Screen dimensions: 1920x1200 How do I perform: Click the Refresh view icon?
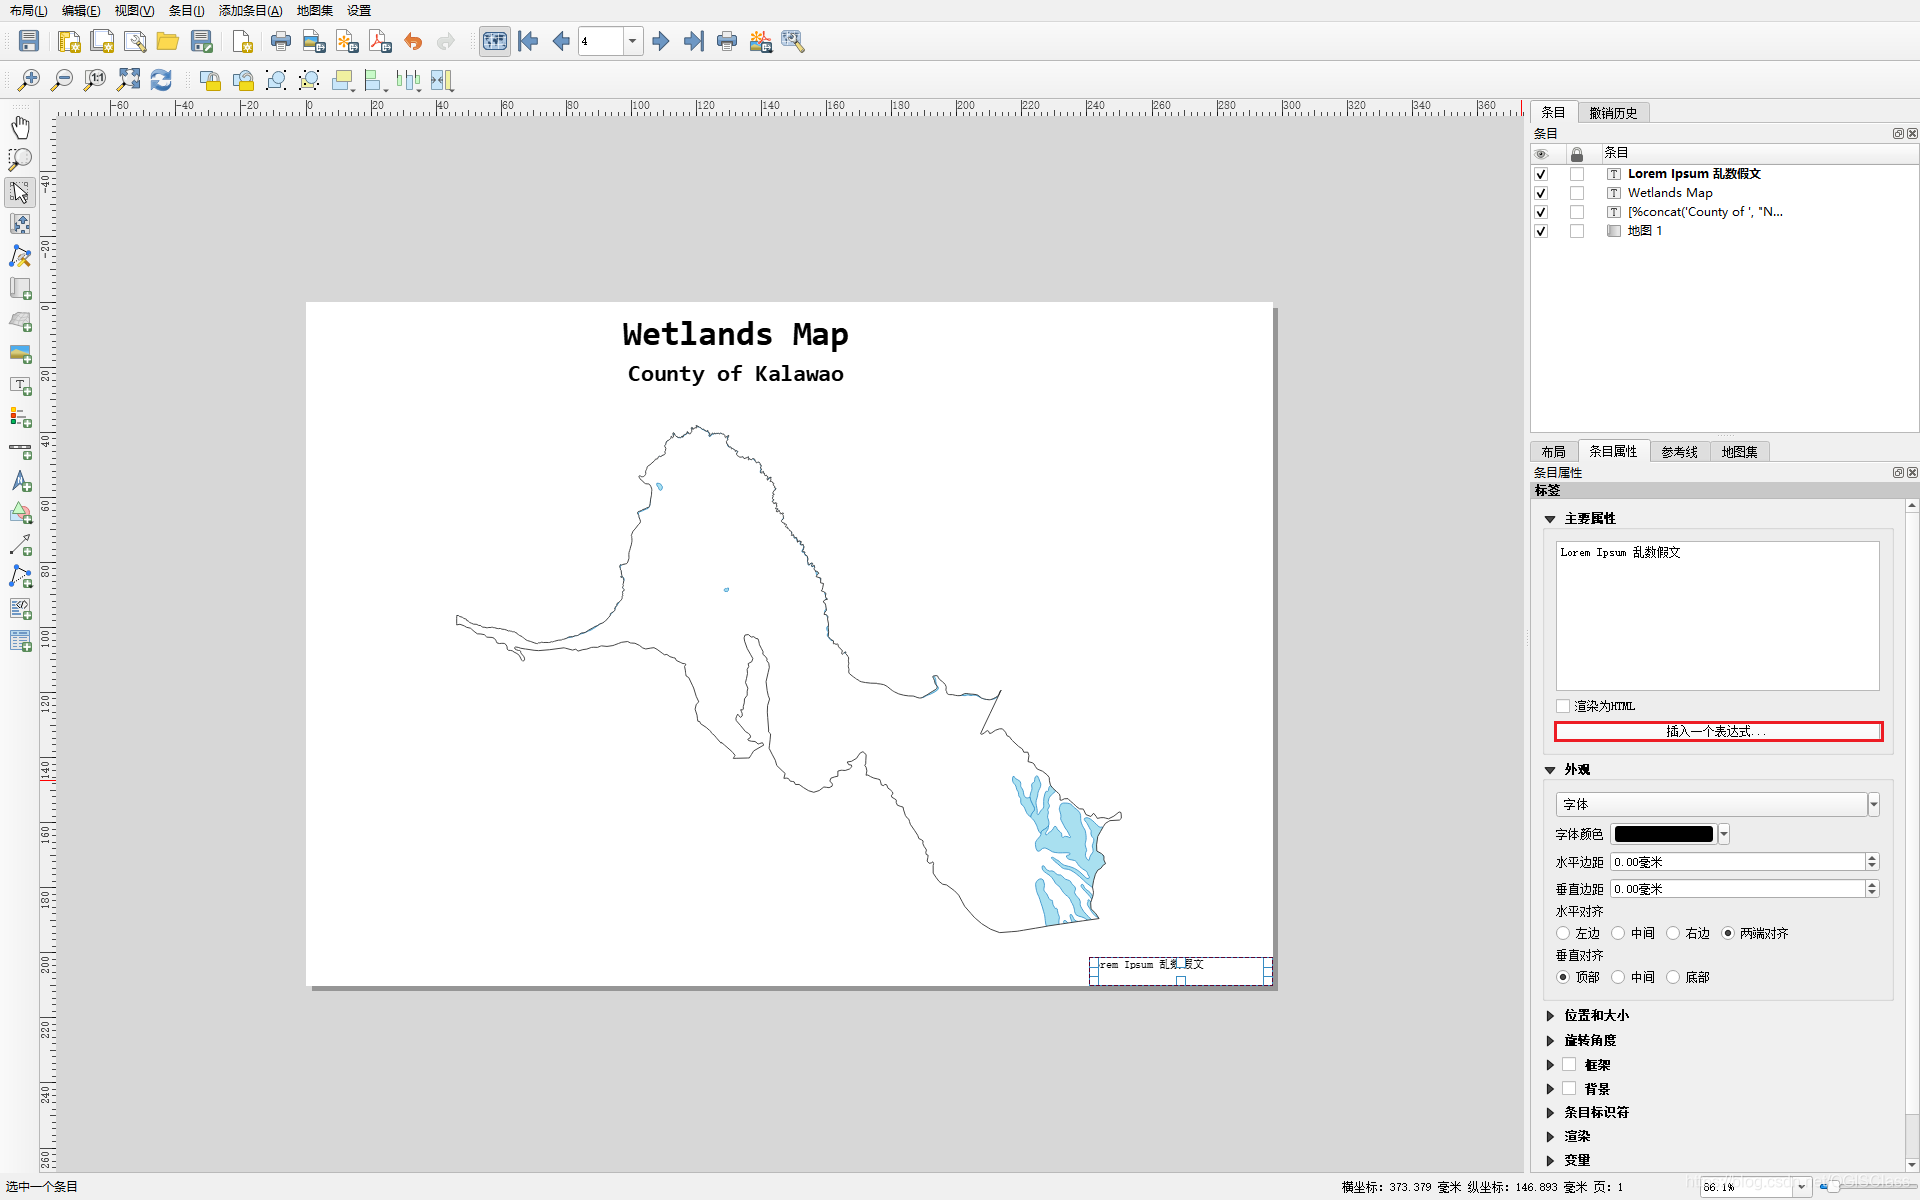[161, 80]
